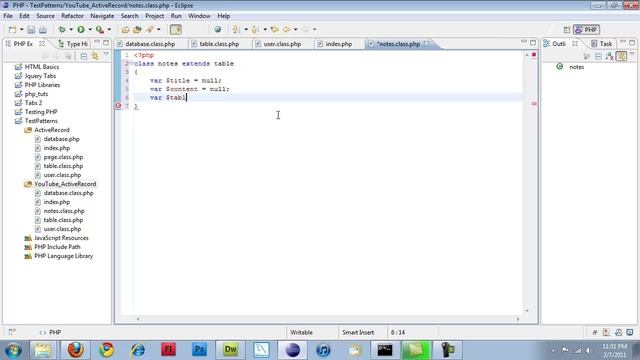Open the PHP Explorer view menu triangle
This screenshot has width=640, height=360.
[x=106, y=54]
